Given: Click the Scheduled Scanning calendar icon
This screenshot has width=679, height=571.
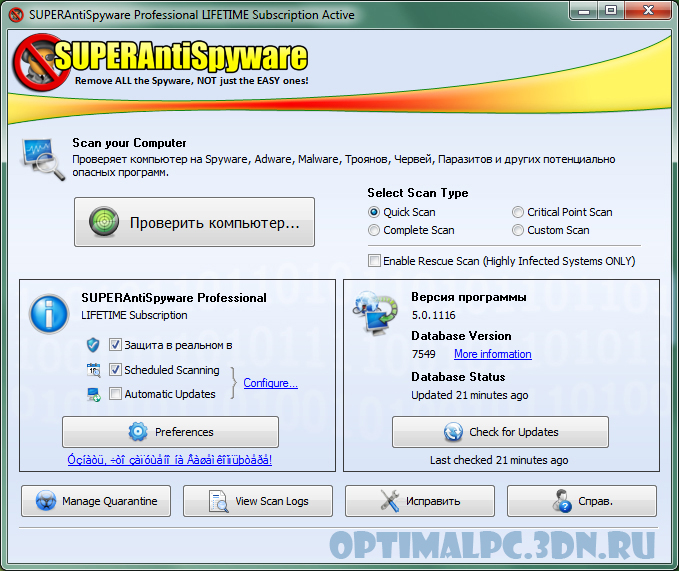Looking at the screenshot, I should pyautogui.click(x=93, y=370).
